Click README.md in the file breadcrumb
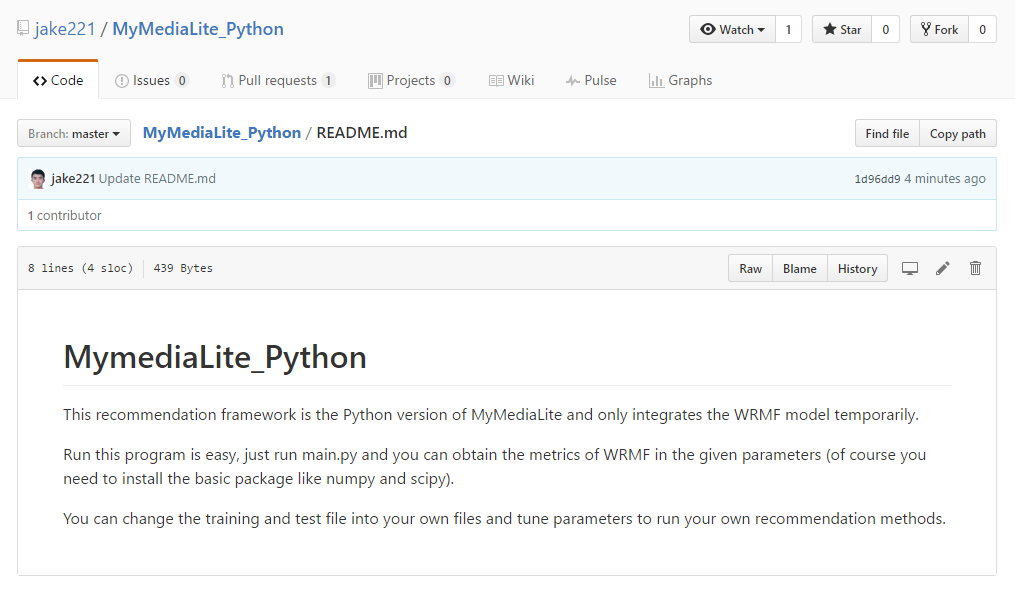Viewport: 1015px width, 611px height. point(362,133)
